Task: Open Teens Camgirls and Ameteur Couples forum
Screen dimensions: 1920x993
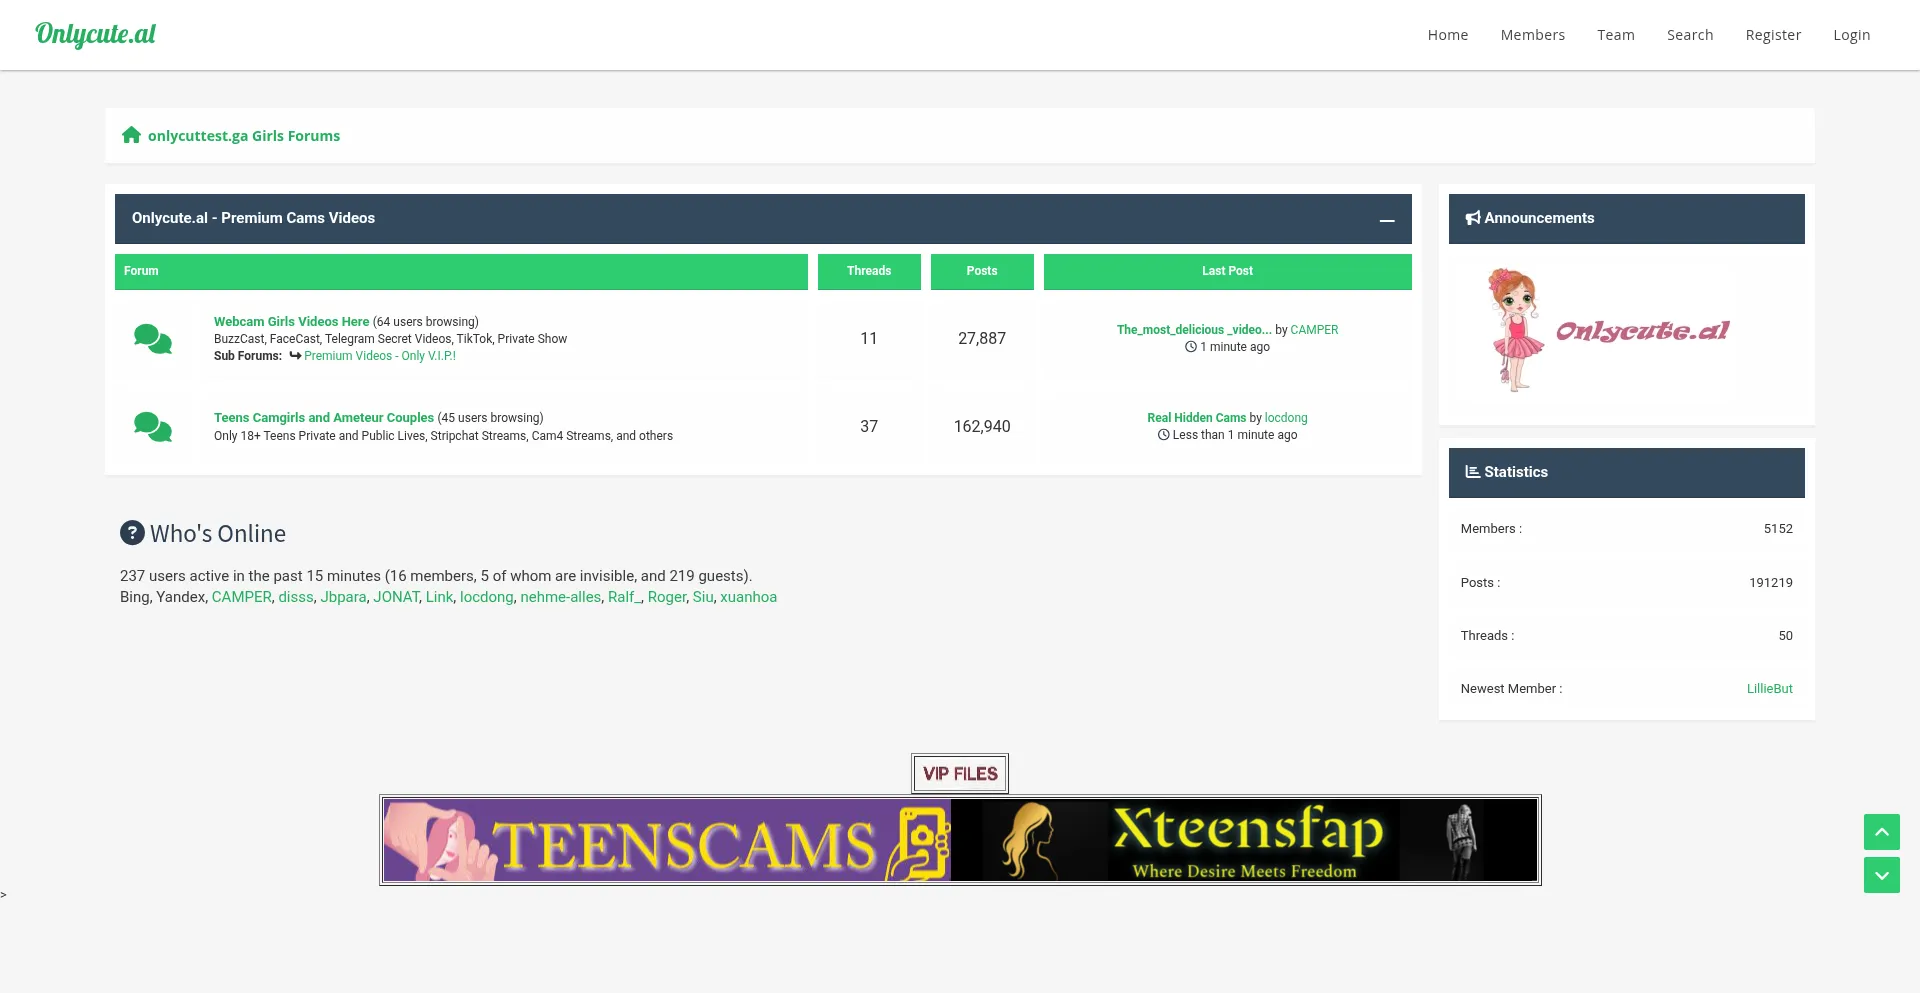Action: tap(324, 418)
